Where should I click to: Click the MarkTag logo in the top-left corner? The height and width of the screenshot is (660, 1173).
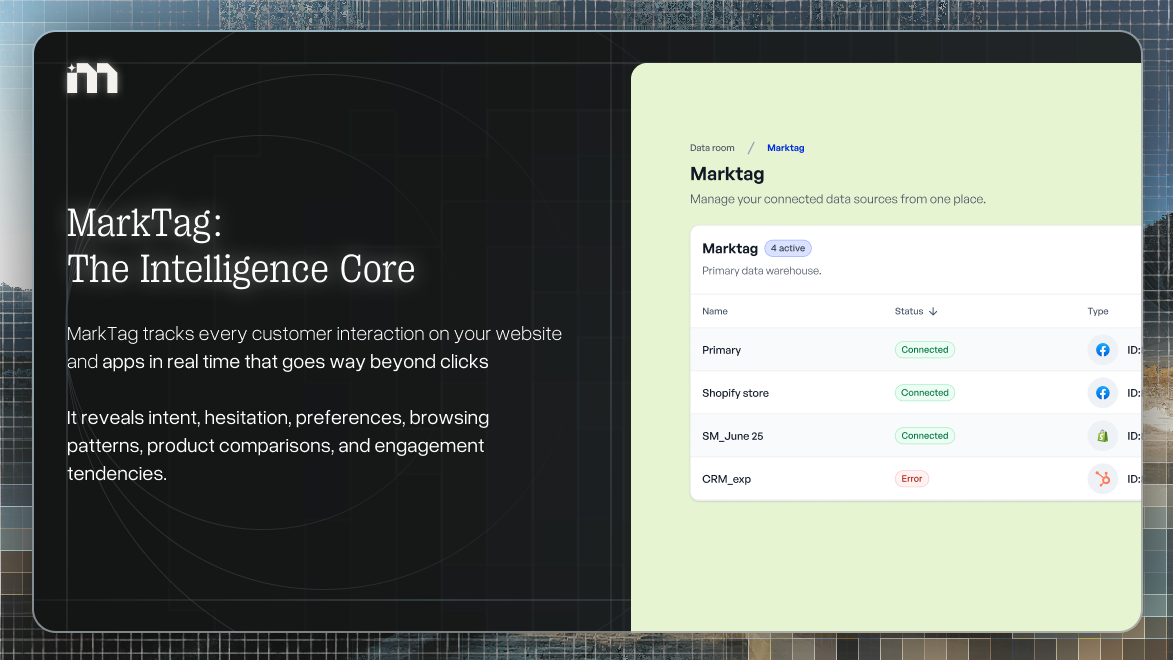pos(92,77)
